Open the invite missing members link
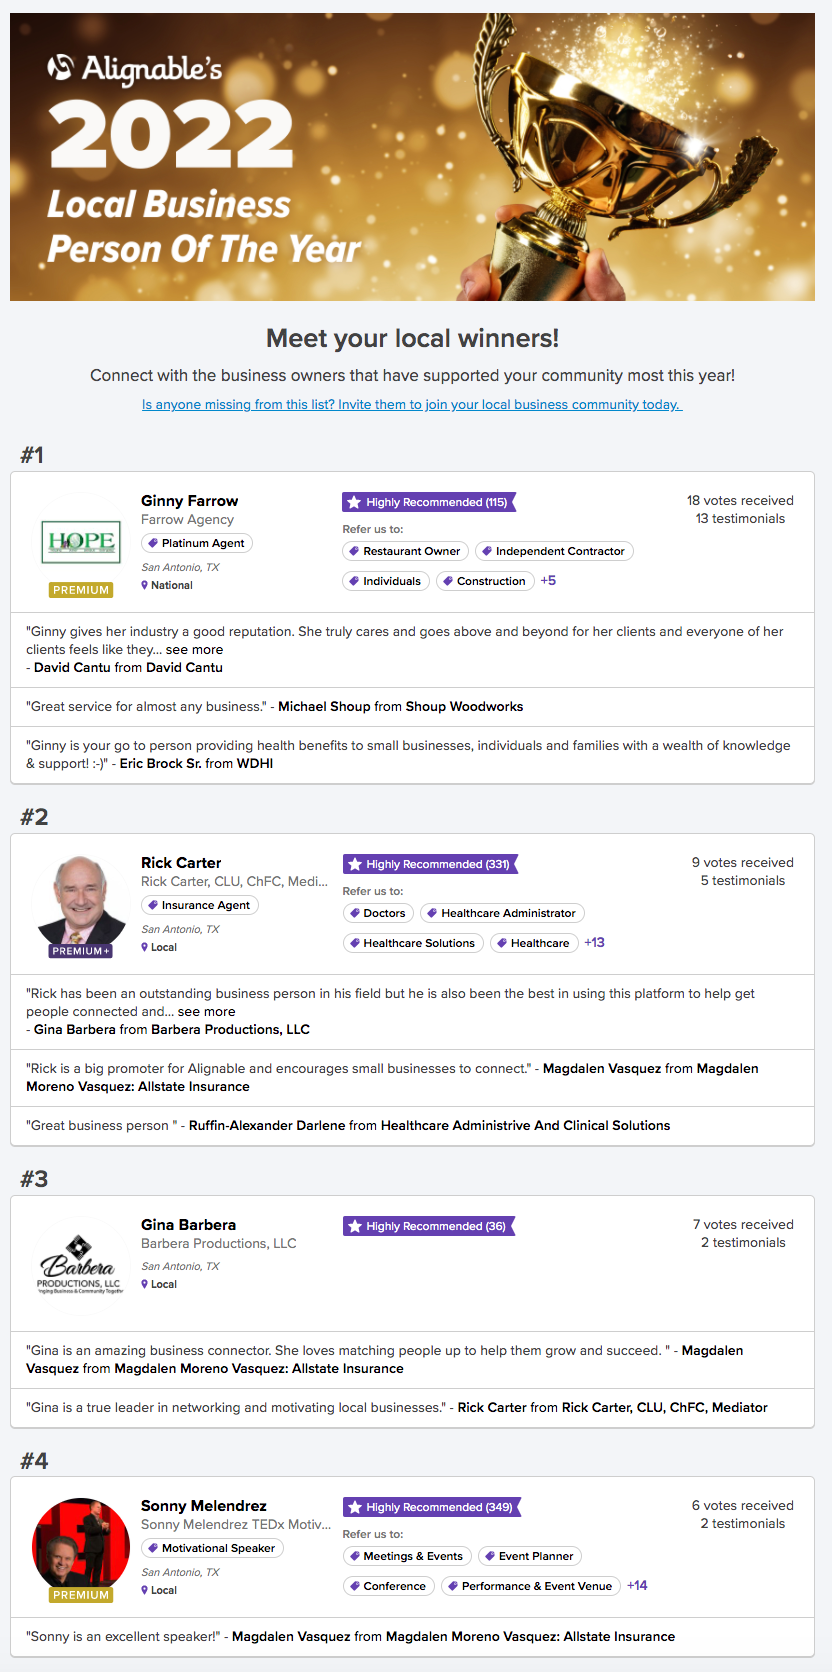832x1672 pixels. point(412,405)
